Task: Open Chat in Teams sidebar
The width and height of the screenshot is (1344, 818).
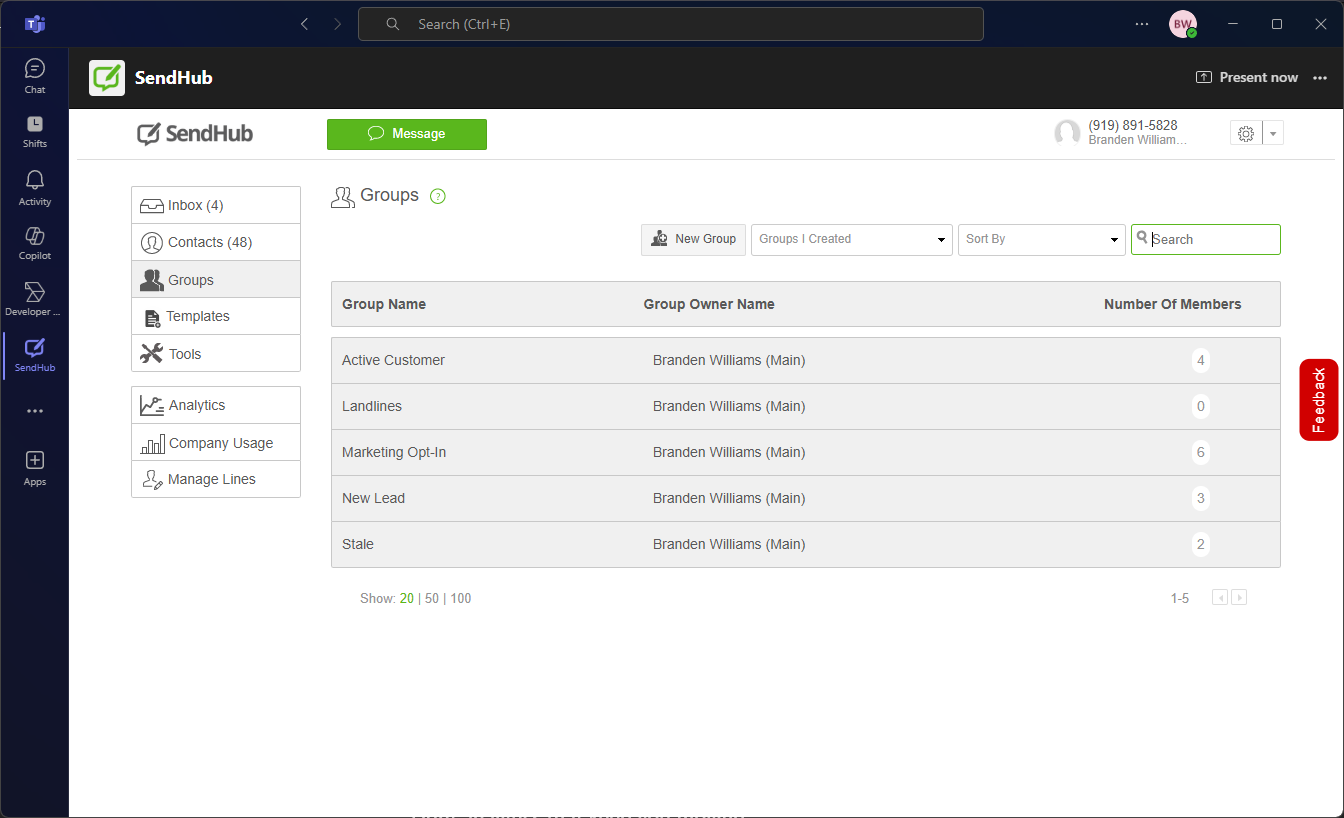Action: pos(35,76)
